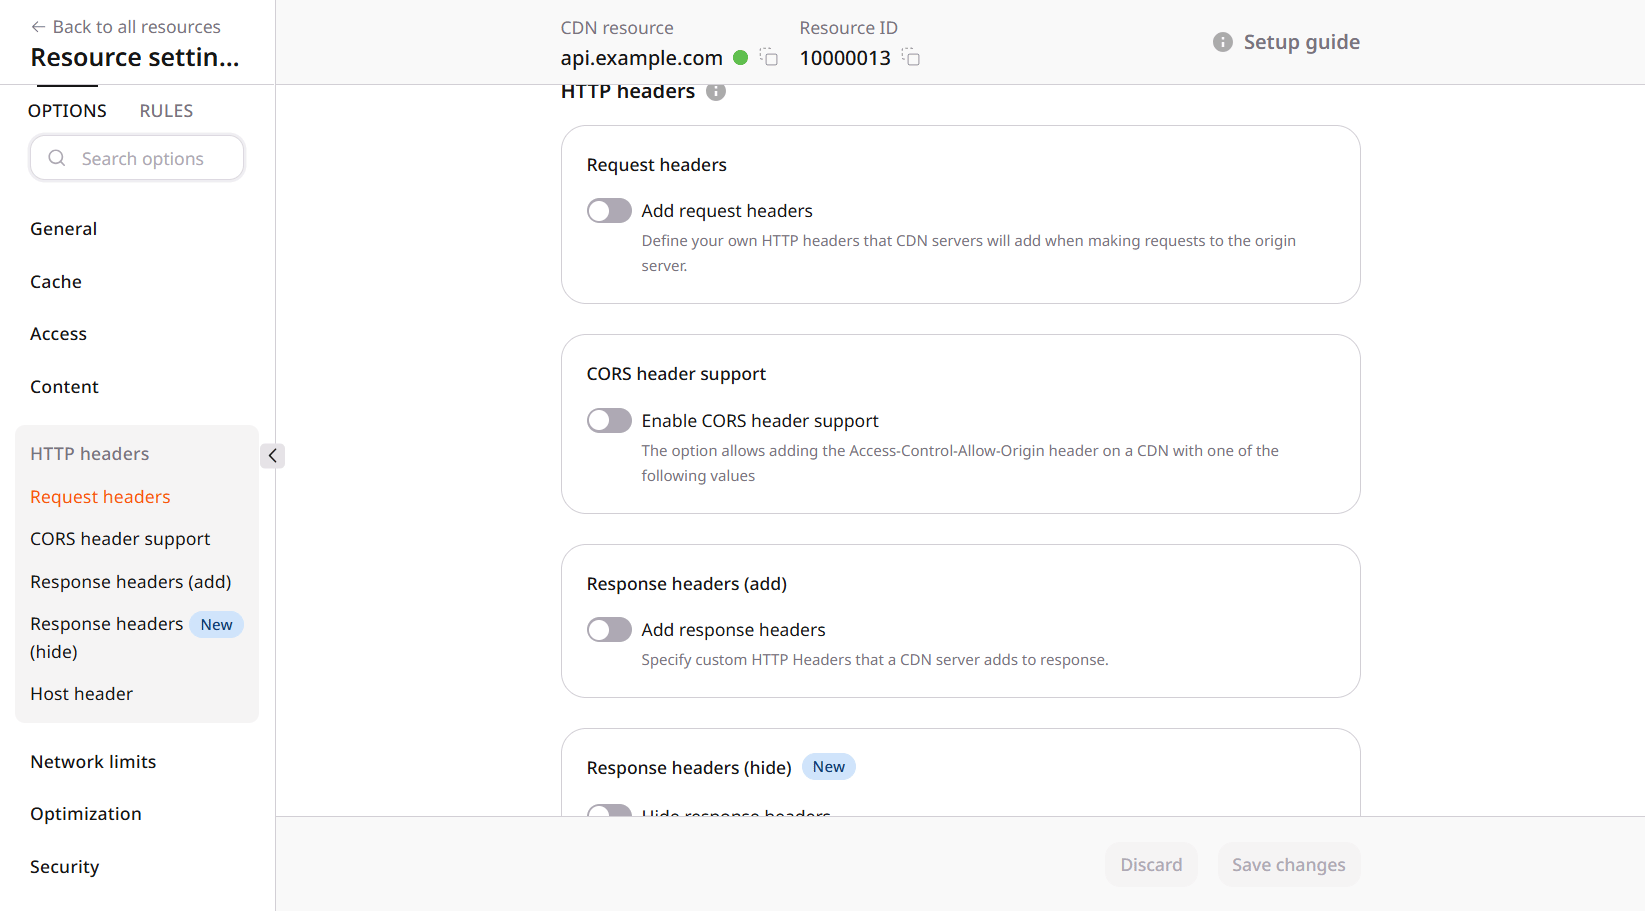1645x911 pixels.
Task: Jump to Host header in sidebar
Action: (x=81, y=694)
